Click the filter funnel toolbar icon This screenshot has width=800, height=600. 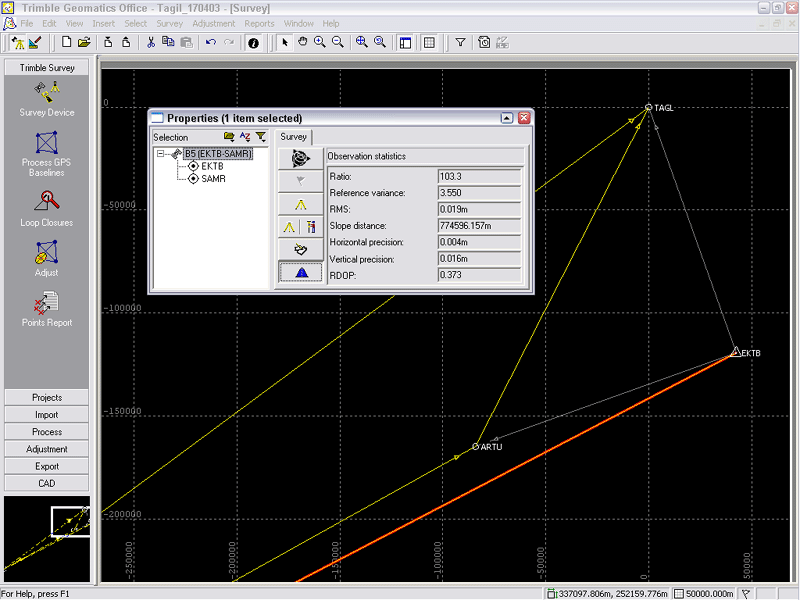click(460, 43)
